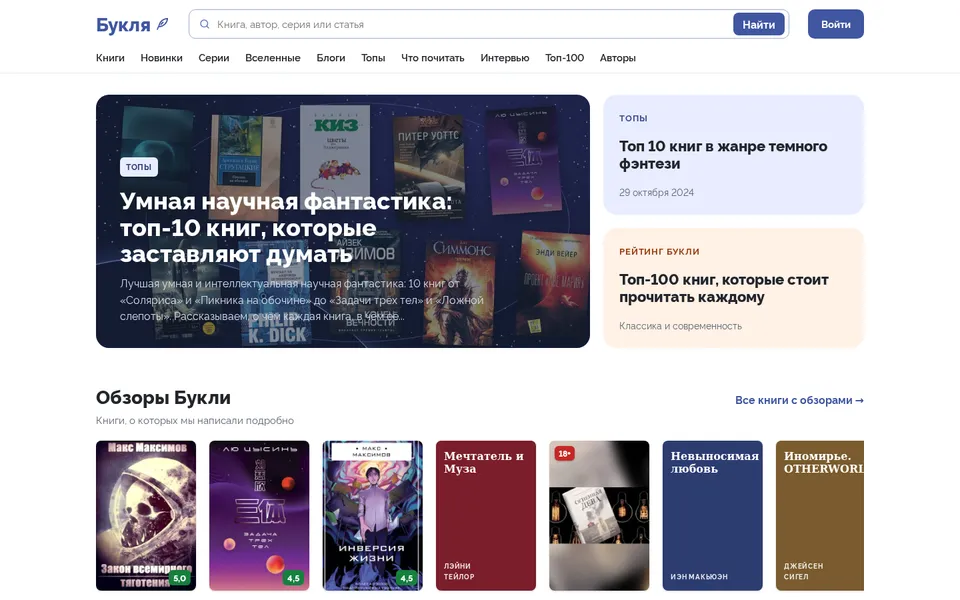Open Топ-100 книг, которые стоит прочитать каждому
The image size is (960, 600).
coord(724,288)
